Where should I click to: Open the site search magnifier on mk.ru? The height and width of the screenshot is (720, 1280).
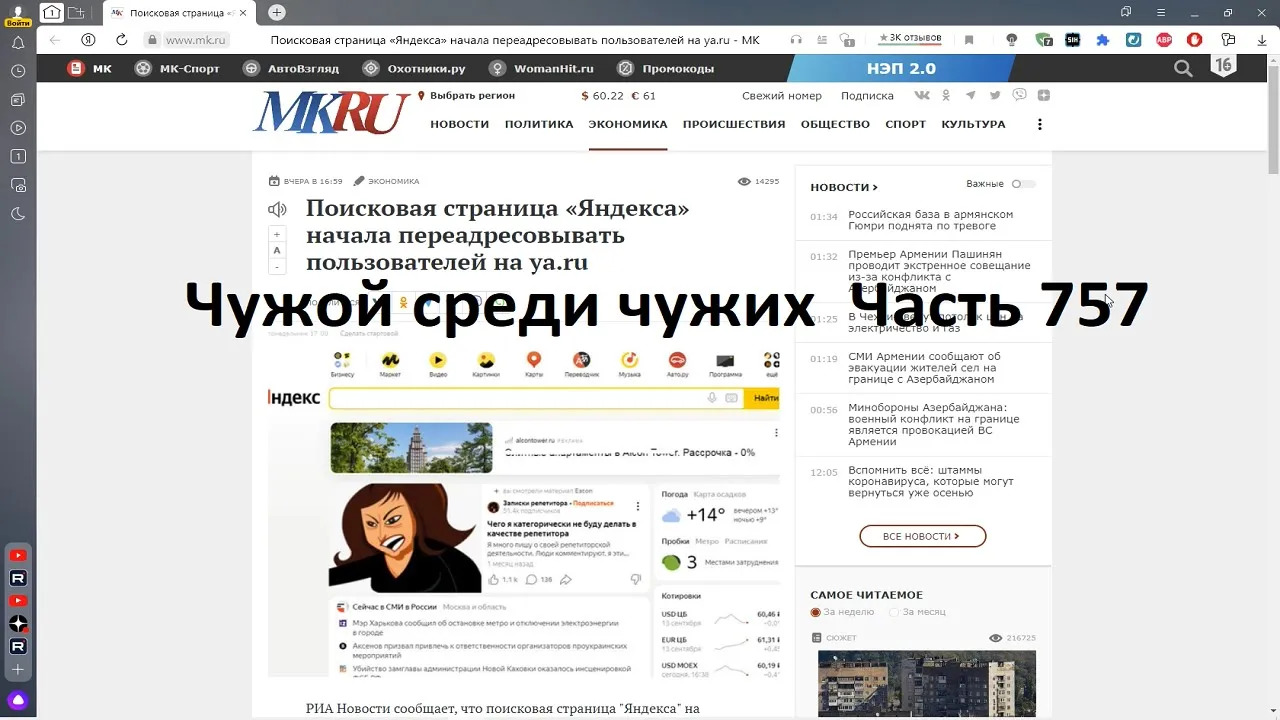[x=1183, y=69]
